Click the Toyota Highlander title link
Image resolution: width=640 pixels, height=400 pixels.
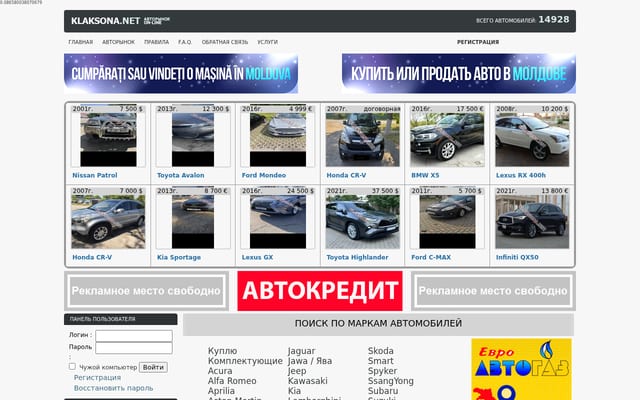click(x=358, y=257)
